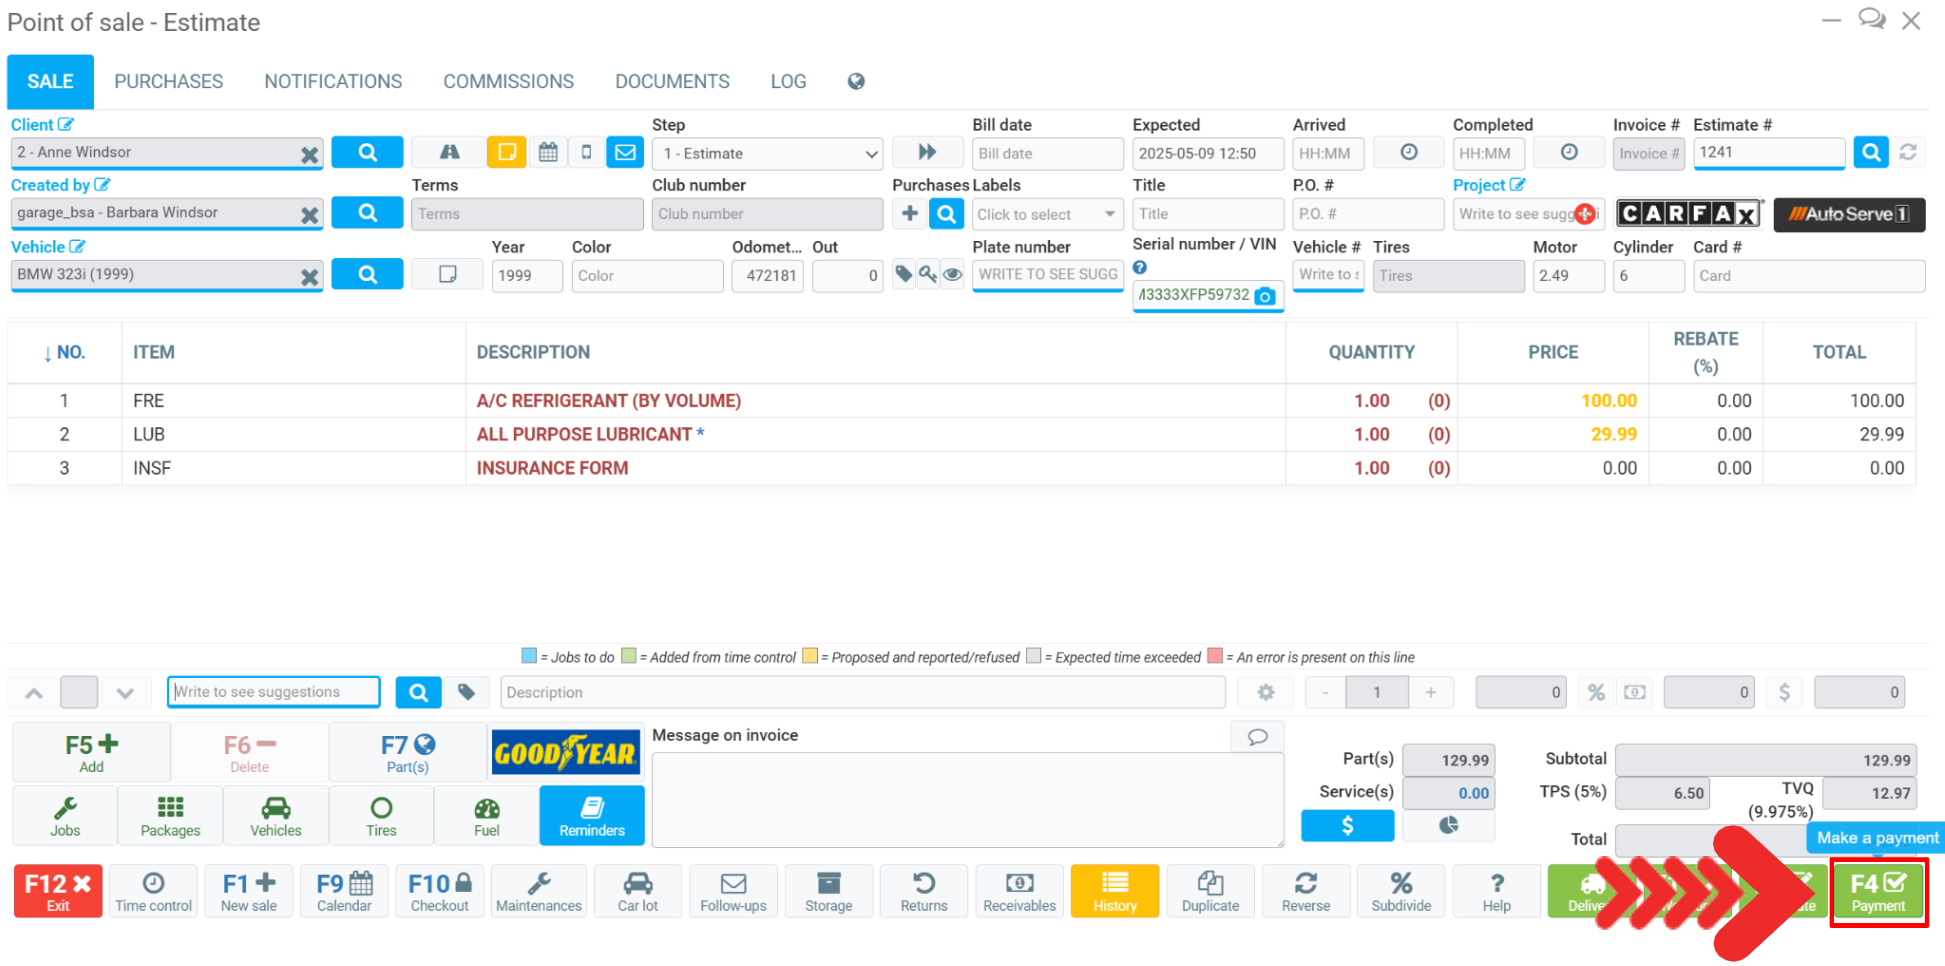This screenshot has height=966, width=1945.
Task: Toggle the eye icon near Plate number
Action: point(953,274)
